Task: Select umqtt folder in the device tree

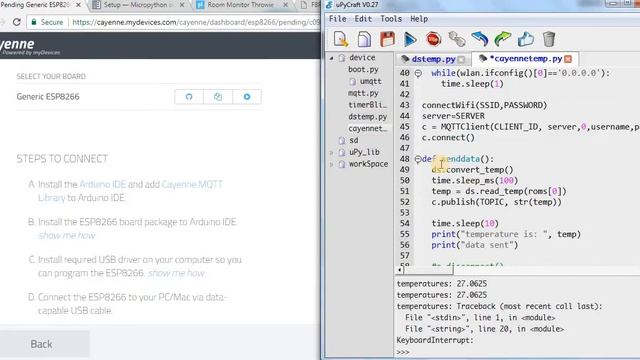Action: 370,81
